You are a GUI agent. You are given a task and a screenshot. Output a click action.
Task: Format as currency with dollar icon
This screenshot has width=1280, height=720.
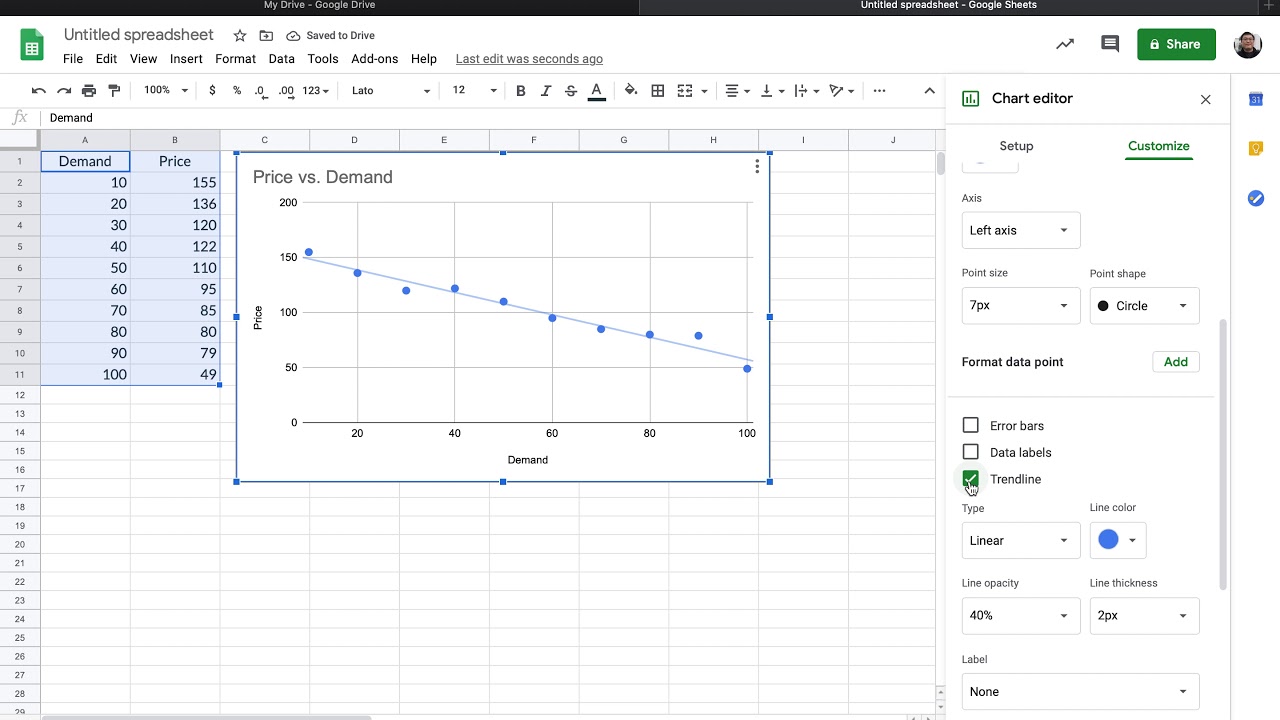(x=212, y=90)
